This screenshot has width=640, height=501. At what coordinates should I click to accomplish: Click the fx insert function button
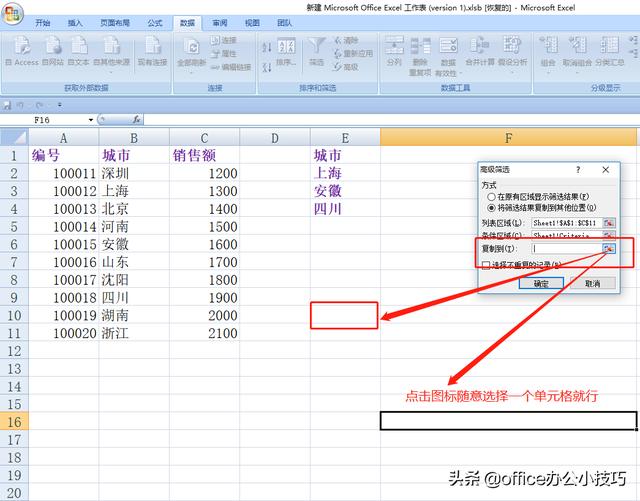pyautogui.click(x=136, y=119)
